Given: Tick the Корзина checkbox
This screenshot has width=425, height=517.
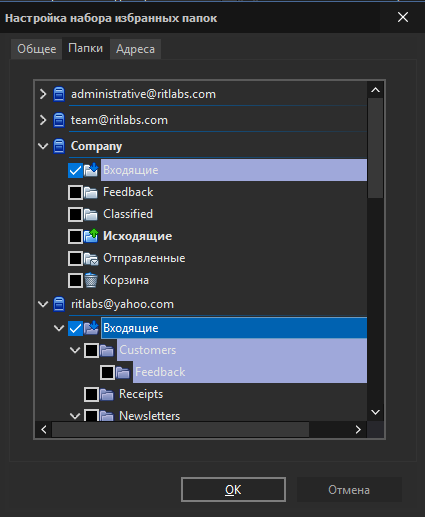Looking at the screenshot, I should click(75, 280).
